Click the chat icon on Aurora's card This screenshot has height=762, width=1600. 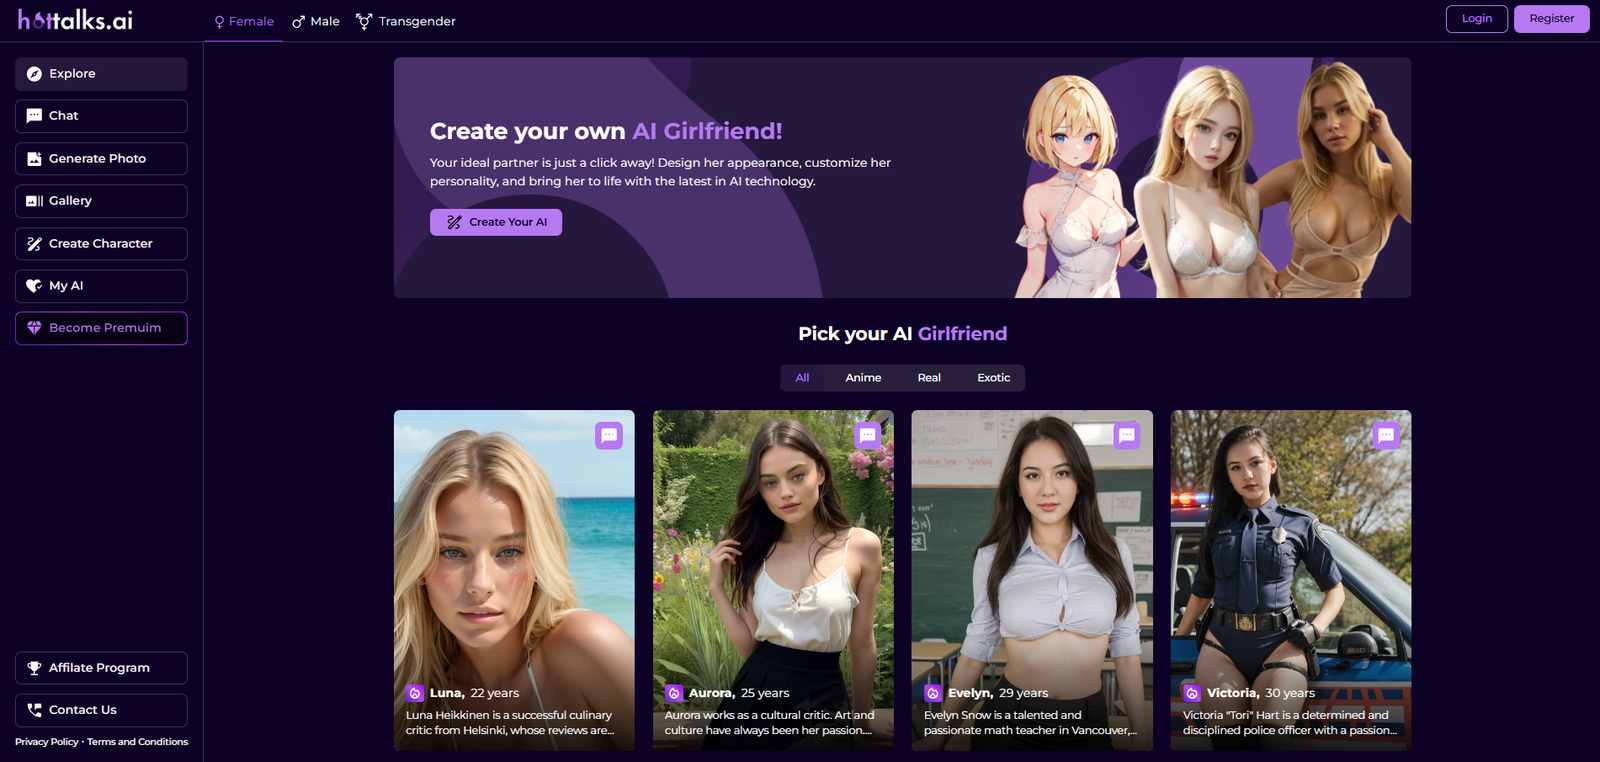click(x=868, y=436)
